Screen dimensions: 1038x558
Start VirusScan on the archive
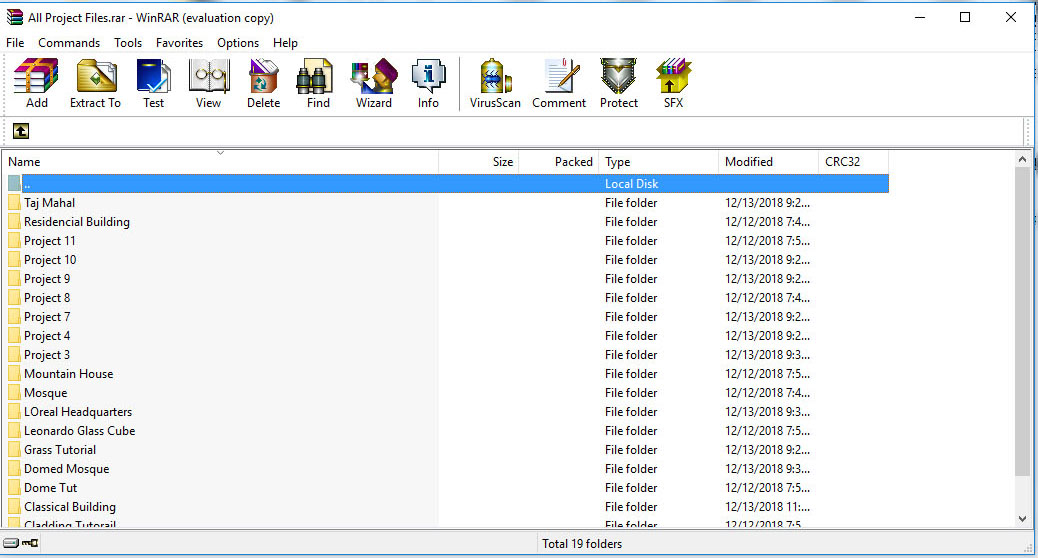coord(495,83)
